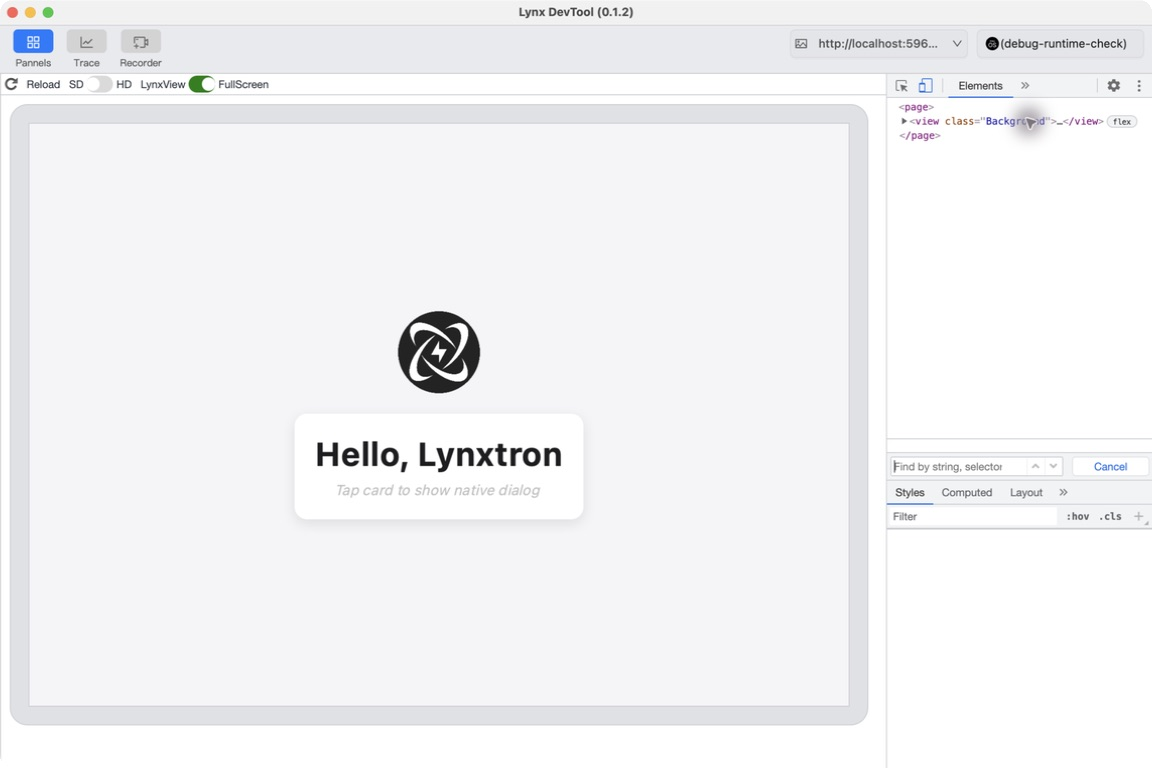Viewport: 1152px width, 768px height.
Task: Open the DevTools three-dot menu
Action: coord(1139,86)
